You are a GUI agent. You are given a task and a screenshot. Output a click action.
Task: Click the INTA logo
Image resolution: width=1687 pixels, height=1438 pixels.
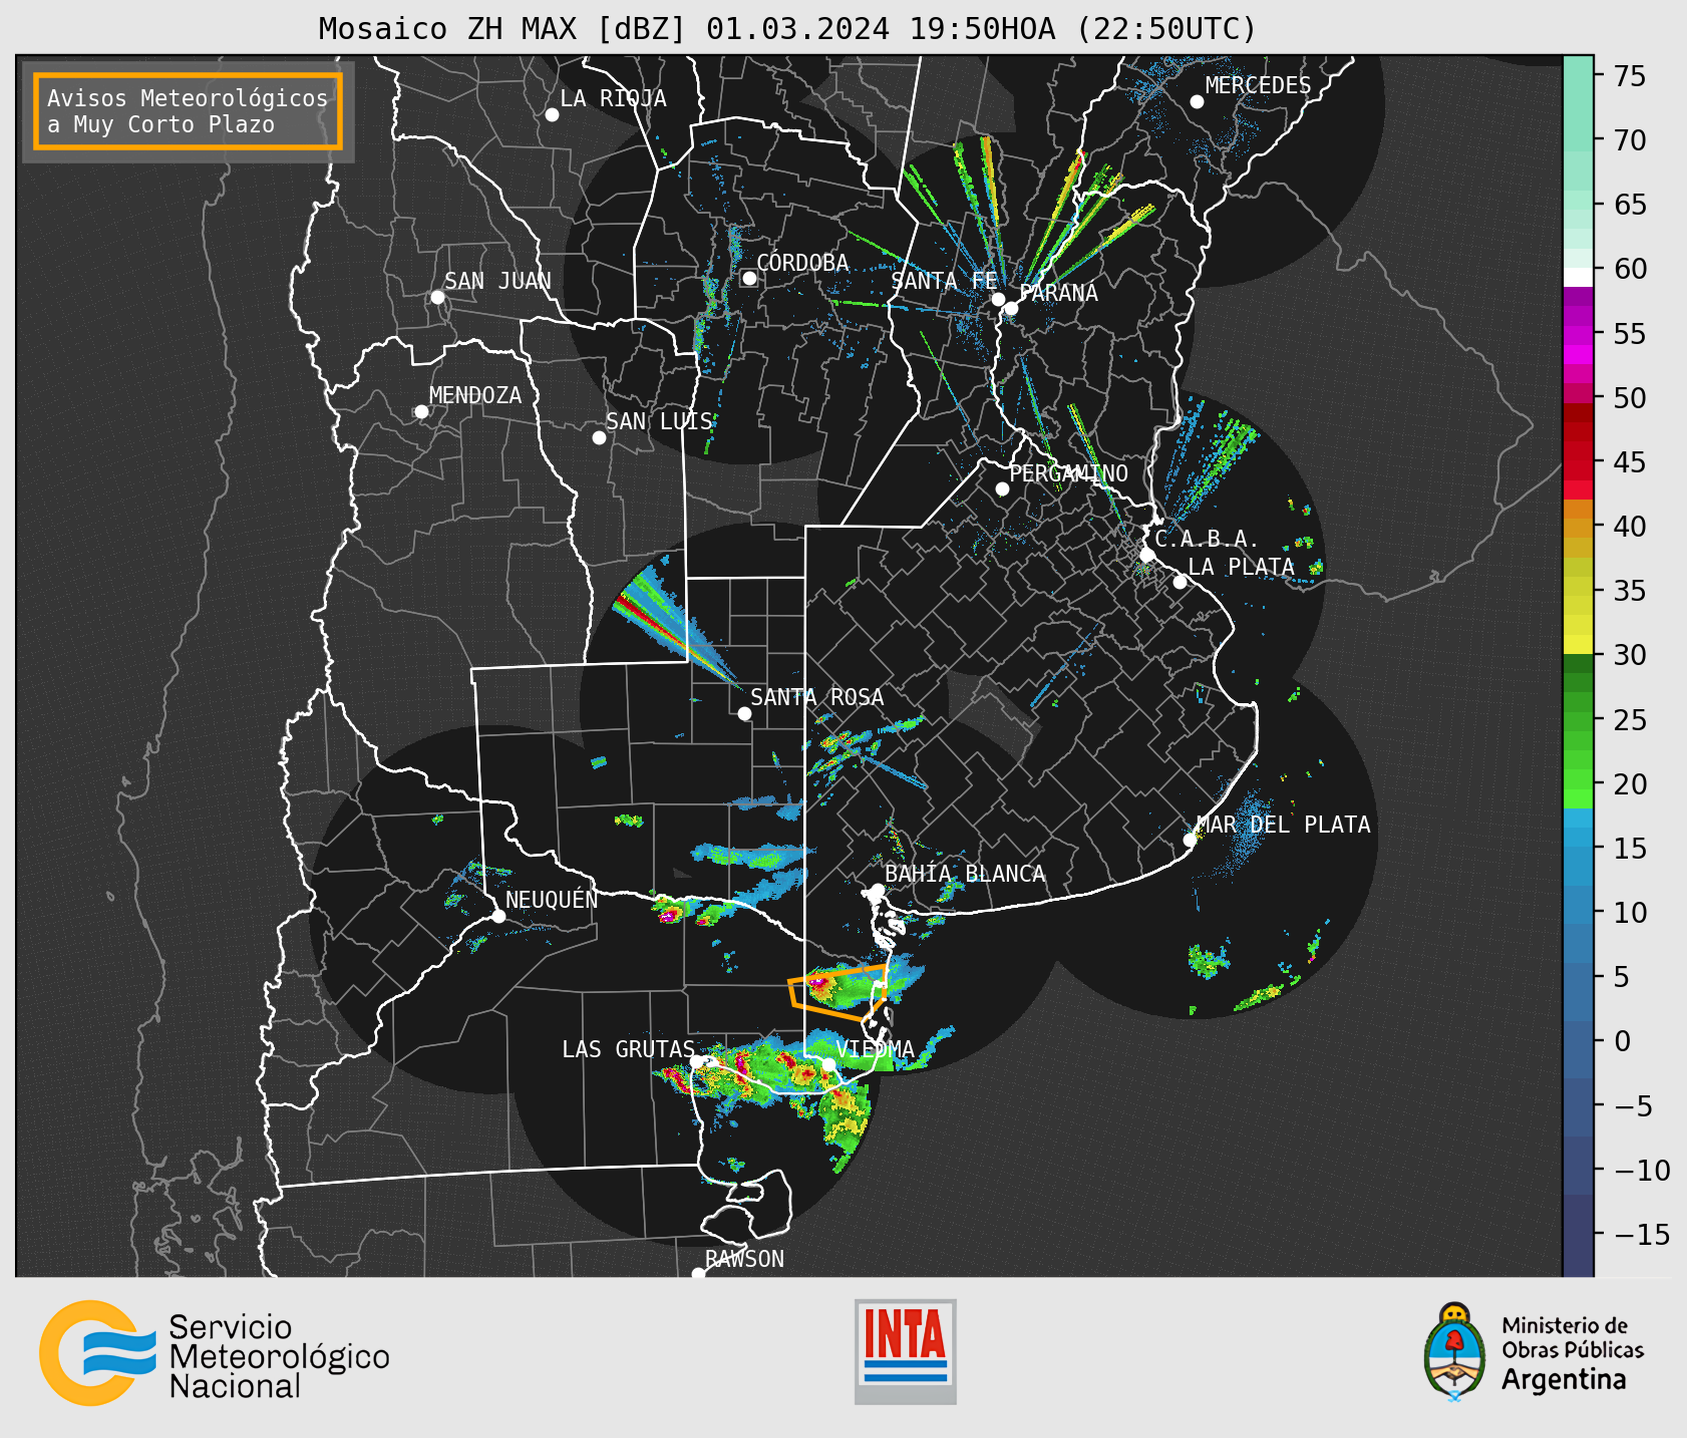pyautogui.click(x=905, y=1351)
